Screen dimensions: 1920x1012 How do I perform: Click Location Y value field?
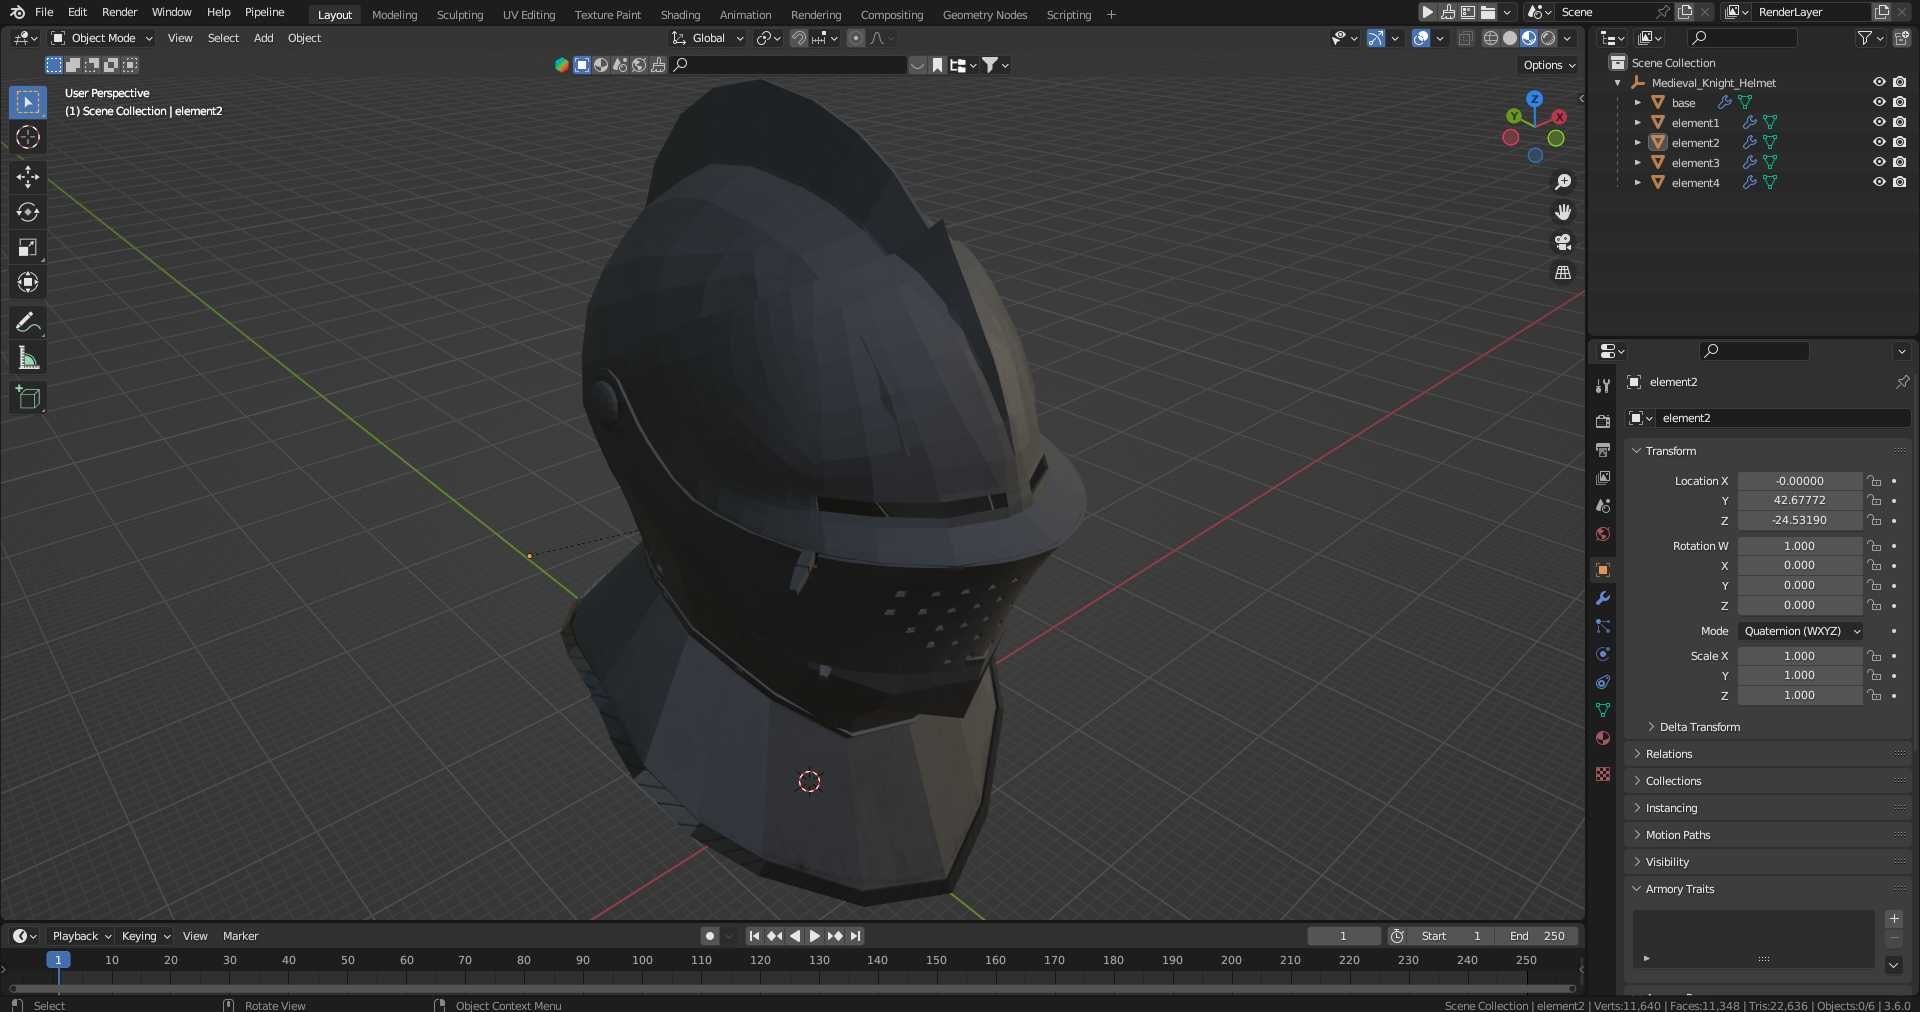pos(1799,500)
